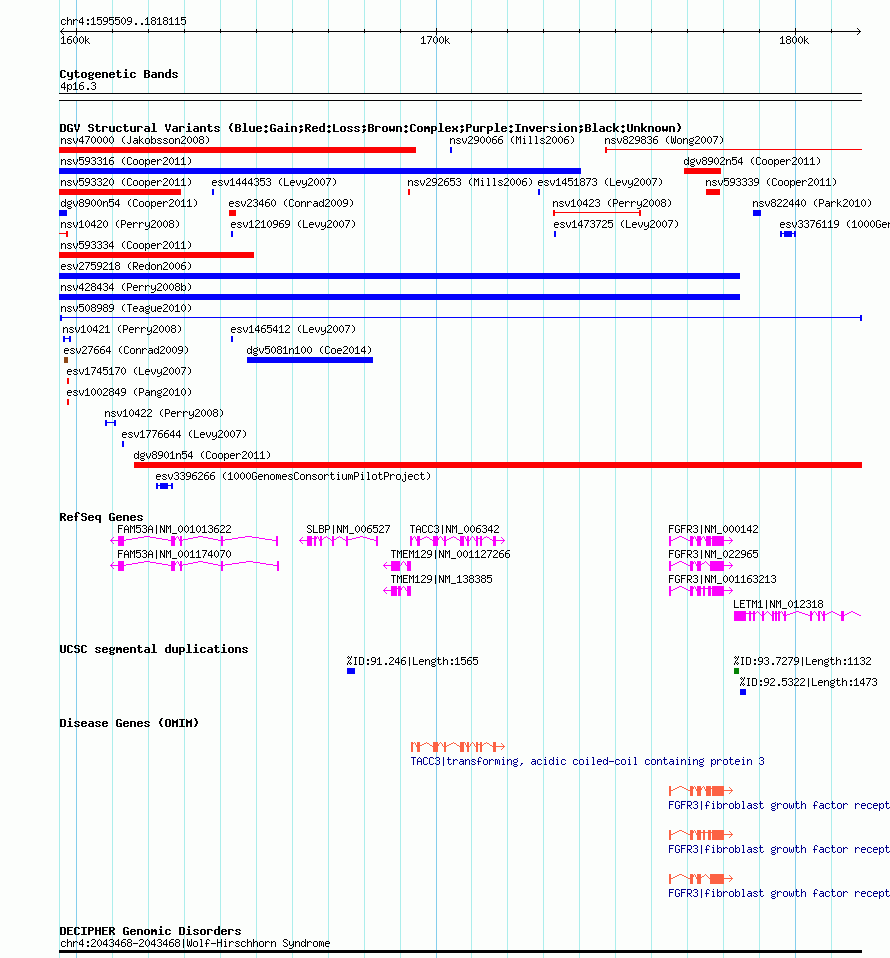Select the nsv822440 (Park2010) blue block
Screen dimensions: 890x958
tap(757, 213)
